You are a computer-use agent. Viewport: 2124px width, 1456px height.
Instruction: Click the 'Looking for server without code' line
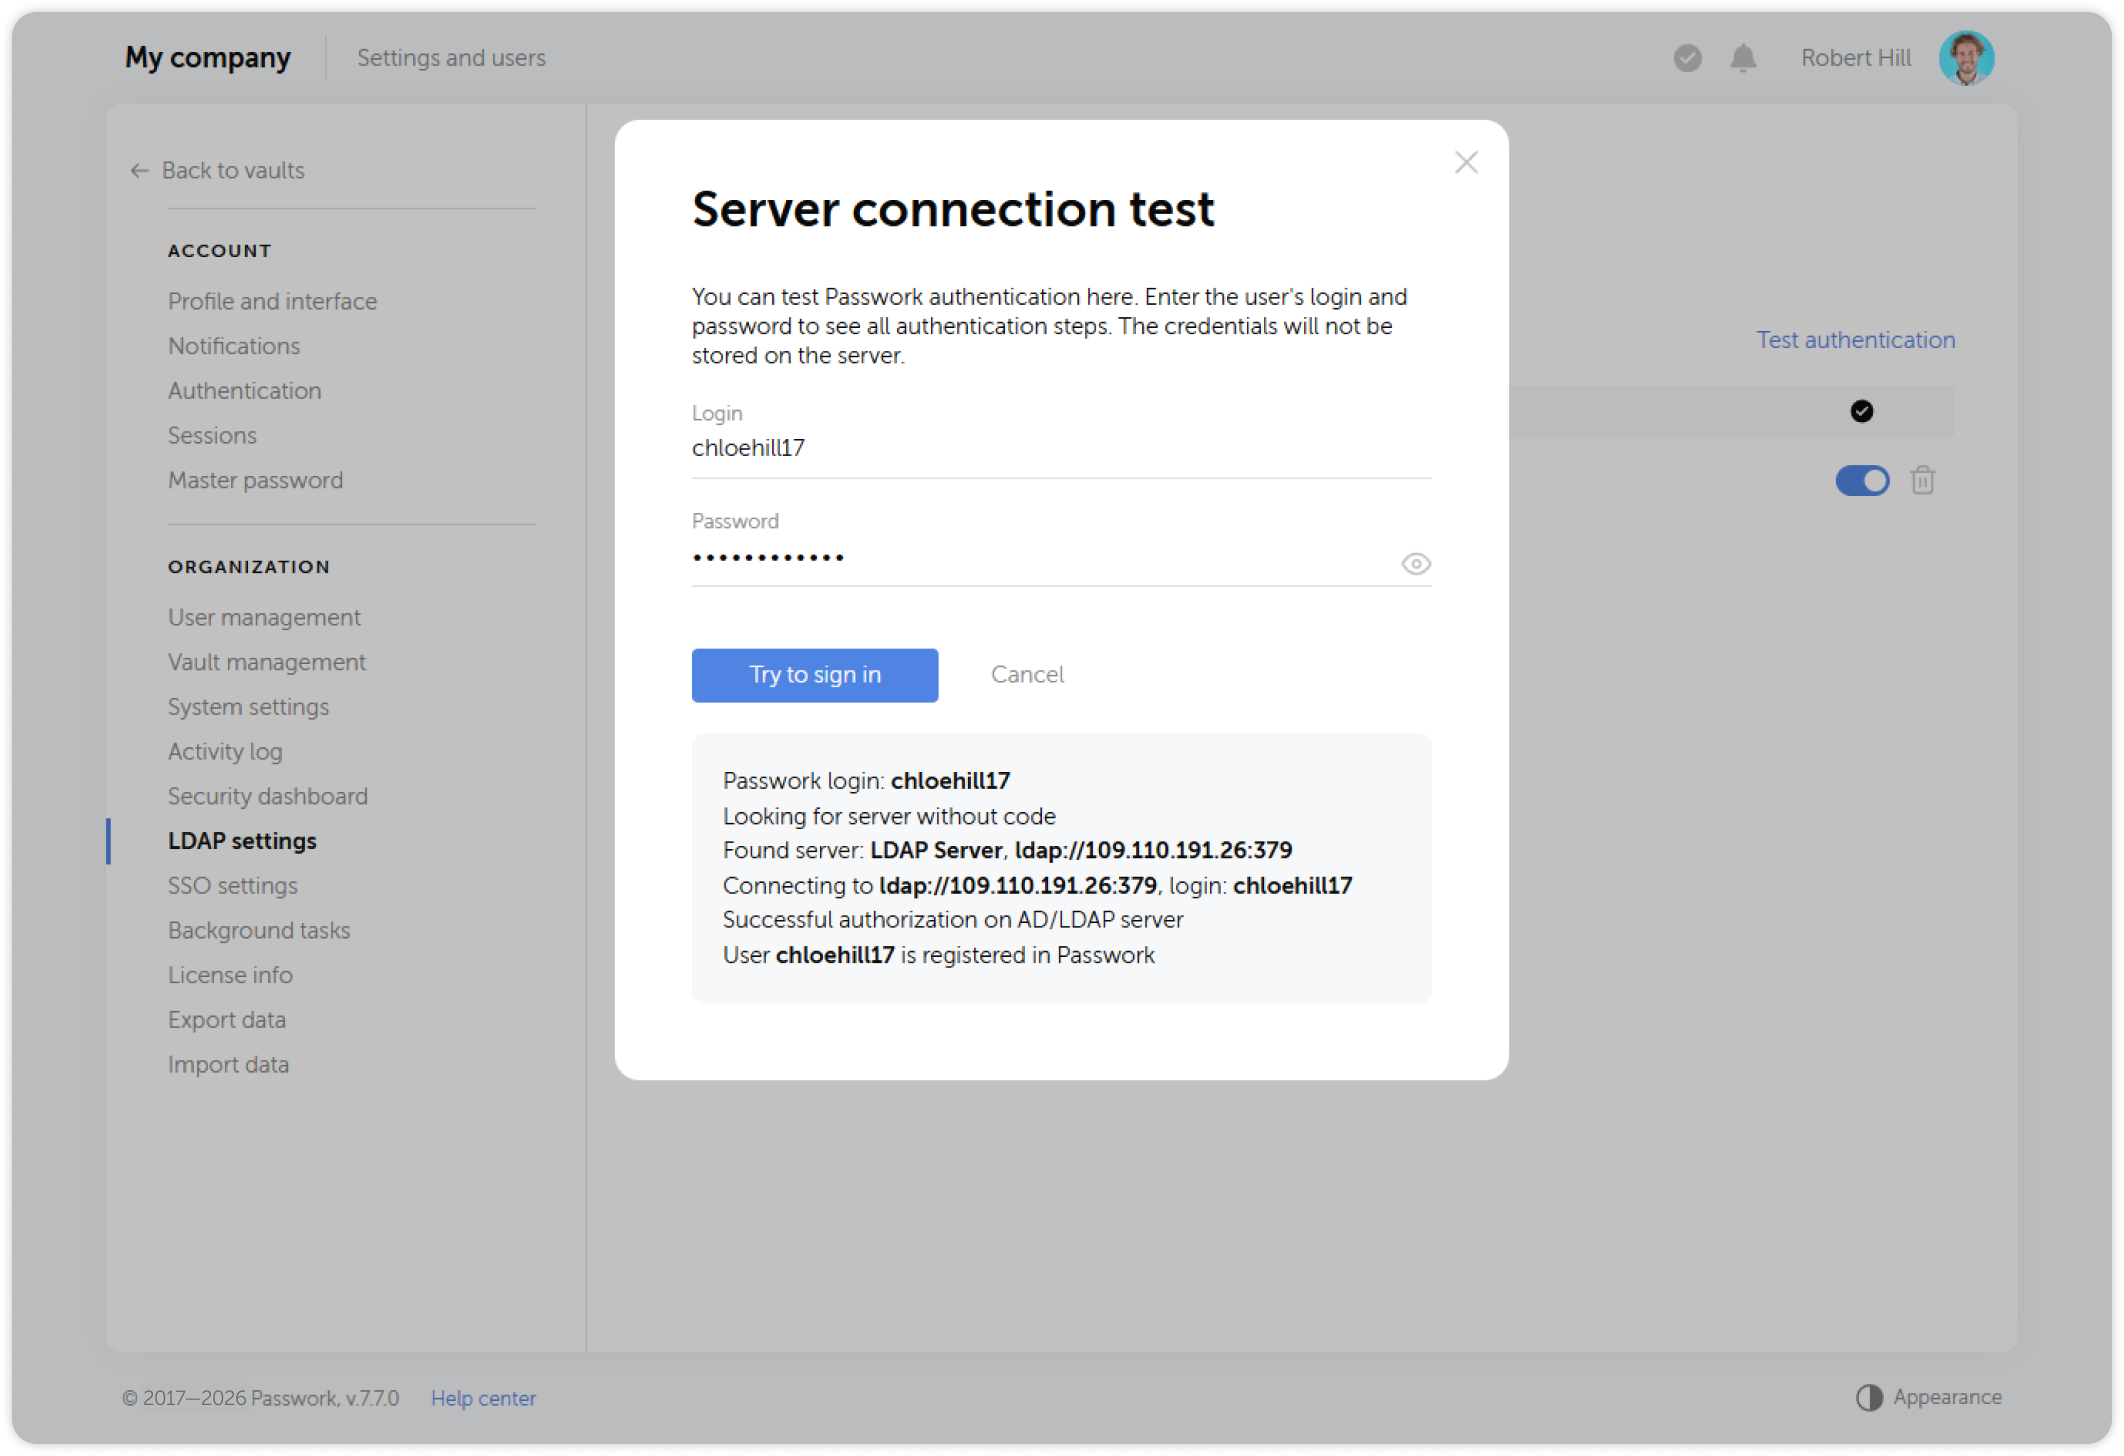[x=889, y=816]
